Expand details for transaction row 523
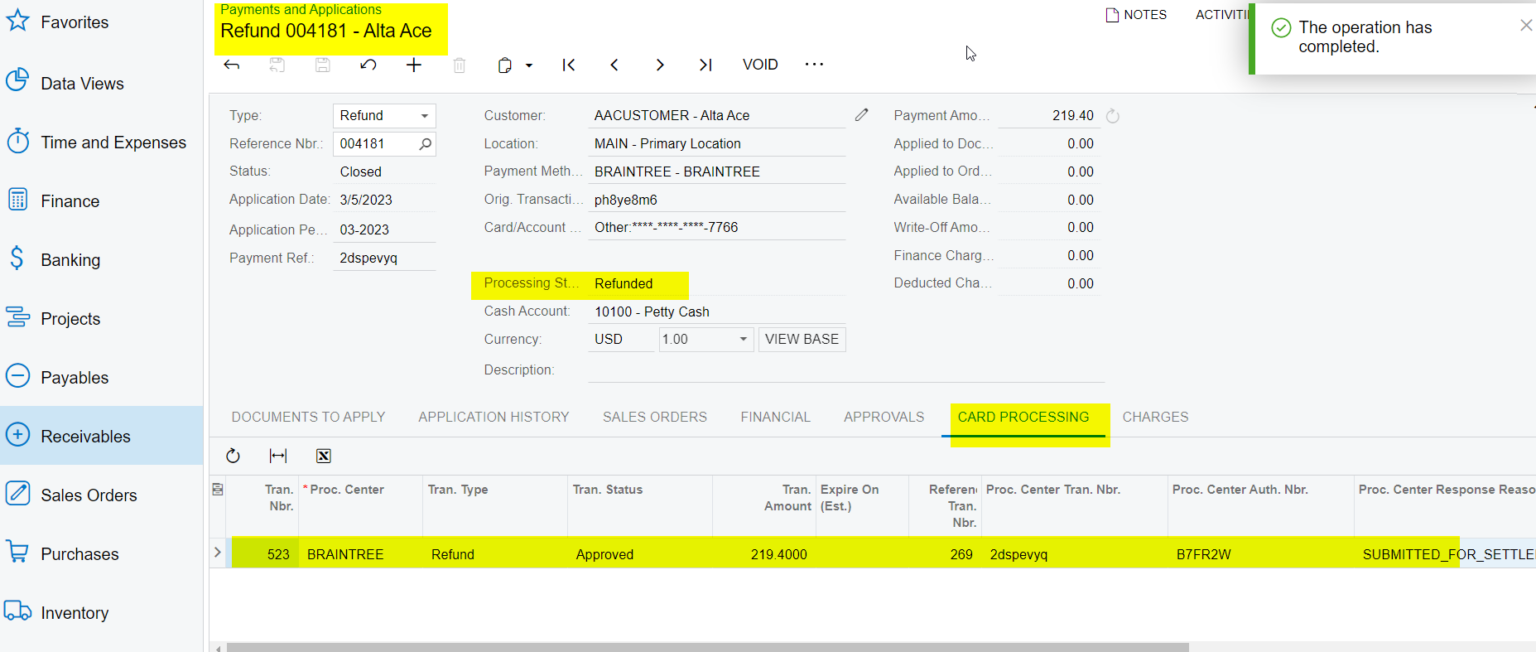Screen dimensions: 1536x652 tap(216, 553)
